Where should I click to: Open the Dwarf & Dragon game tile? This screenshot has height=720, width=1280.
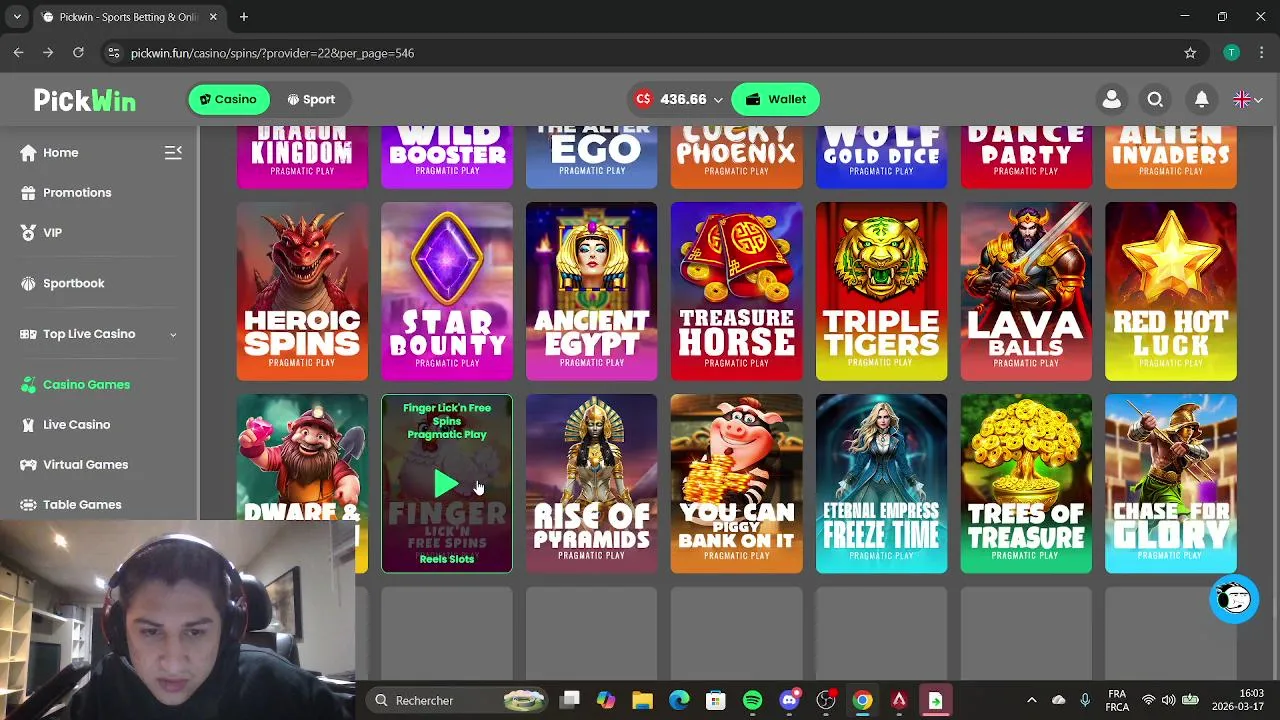[x=302, y=457]
